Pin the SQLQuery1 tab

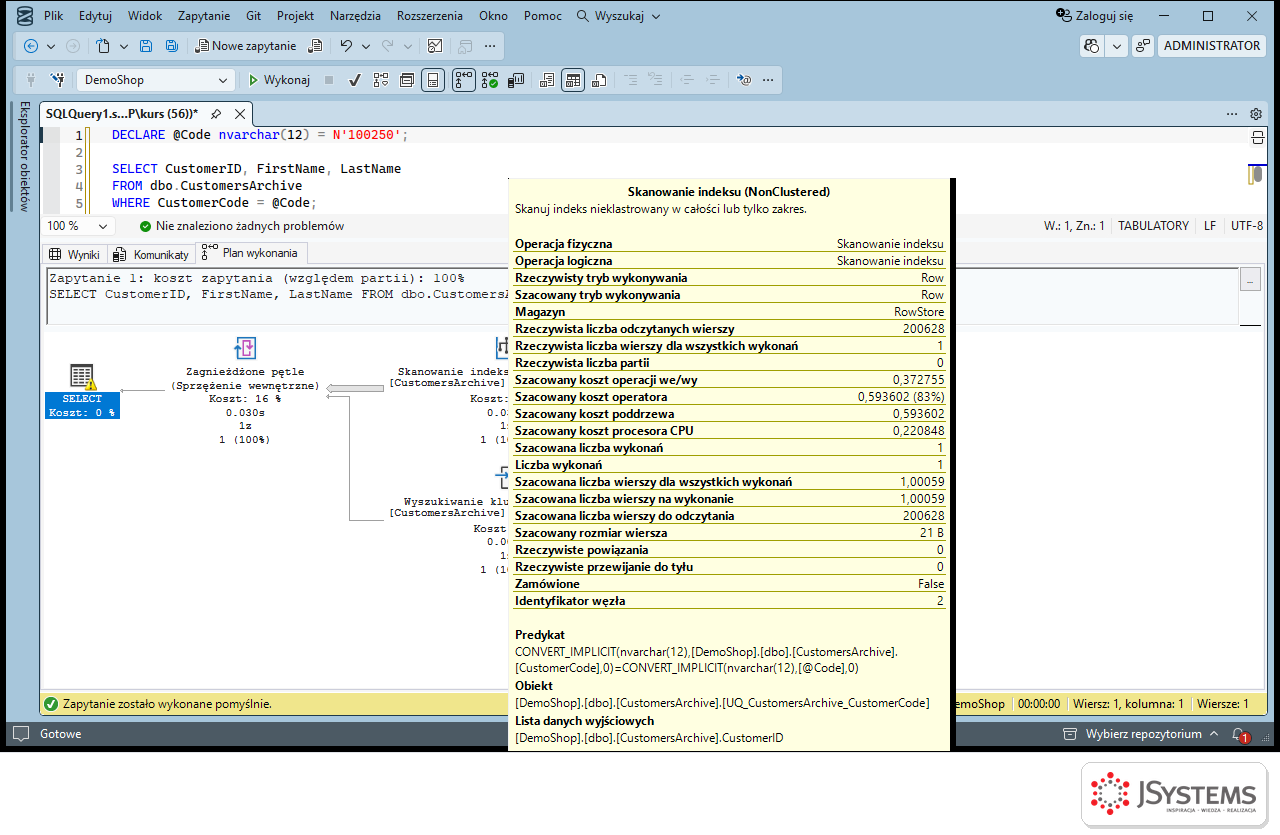click(x=215, y=114)
